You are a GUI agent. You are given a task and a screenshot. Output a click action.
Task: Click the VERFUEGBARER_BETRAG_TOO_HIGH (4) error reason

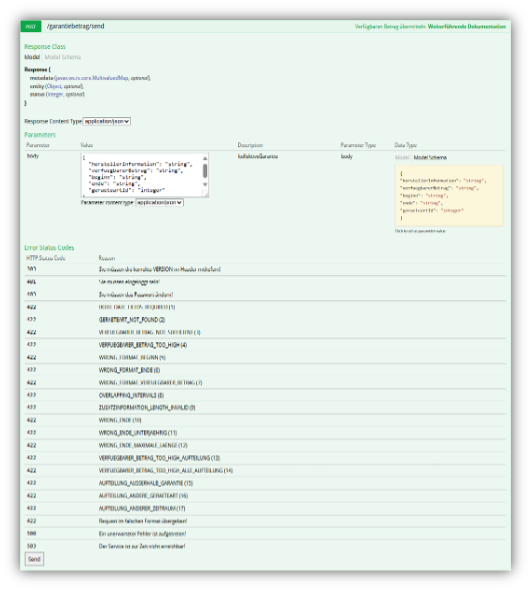tap(143, 345)
